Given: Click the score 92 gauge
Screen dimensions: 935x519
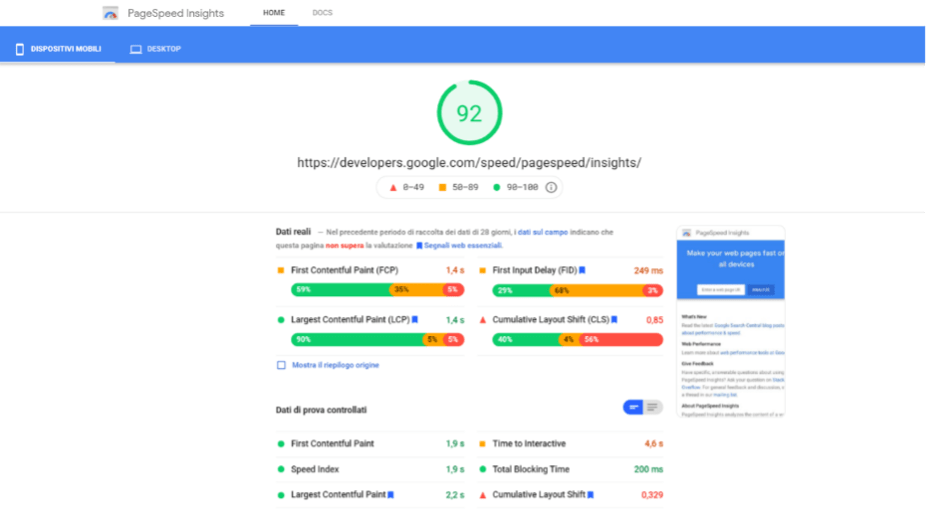Looking at the screenshot, I should [x=469, y=113].
